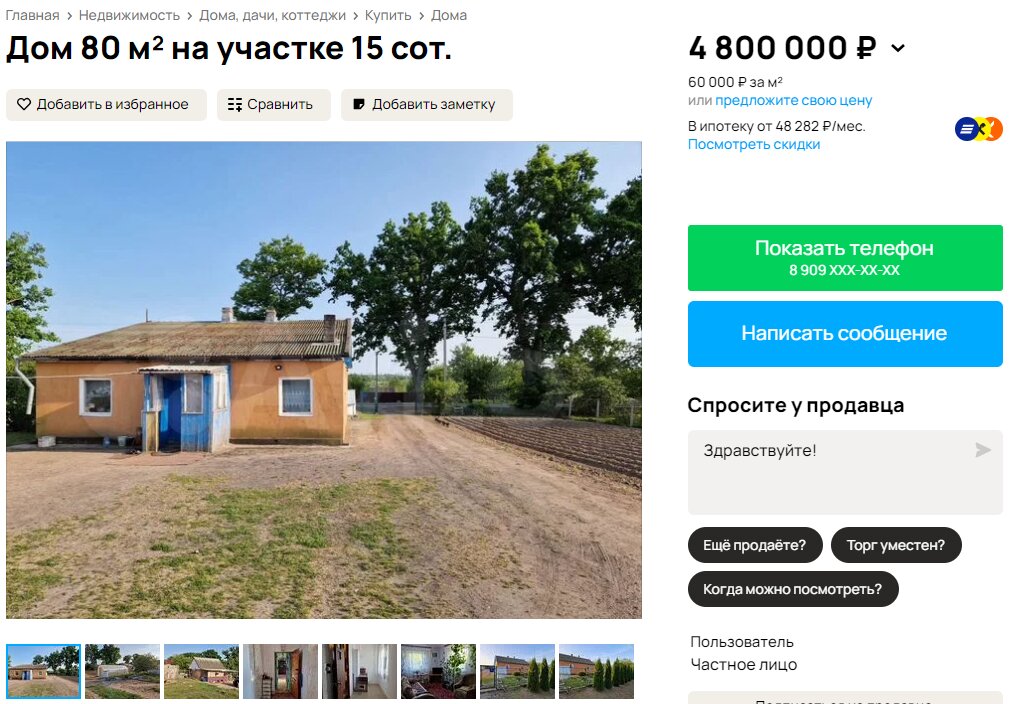
Task: Click the send arrow in the message box
Action: click(x=983, y=450)
